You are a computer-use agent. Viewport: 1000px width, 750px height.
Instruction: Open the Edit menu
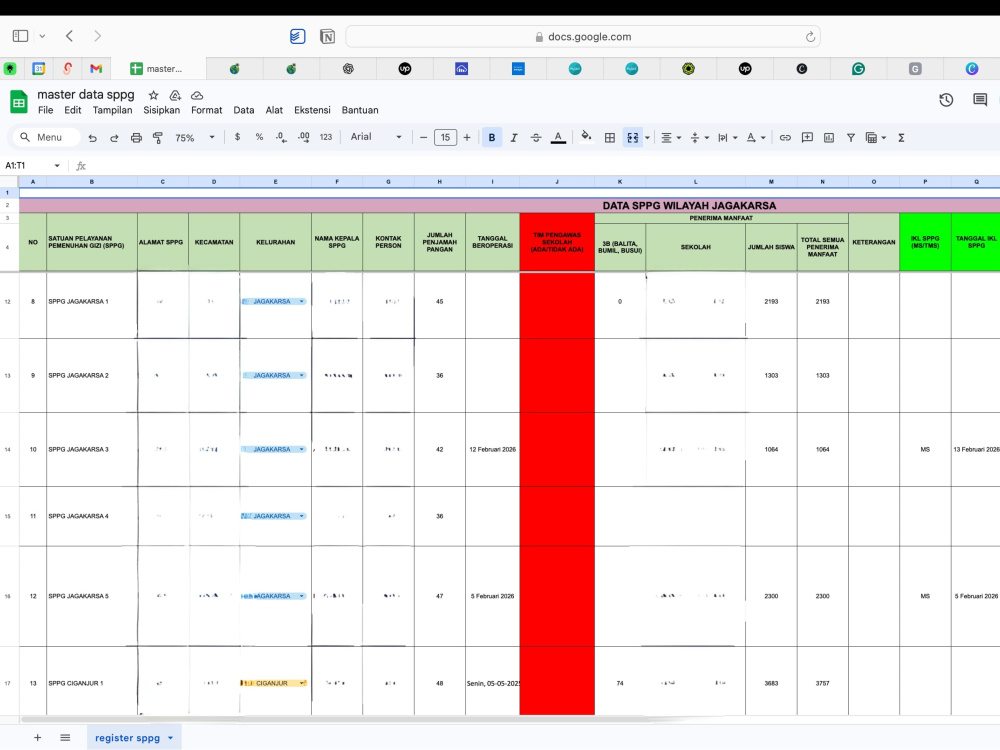[73, 110]
